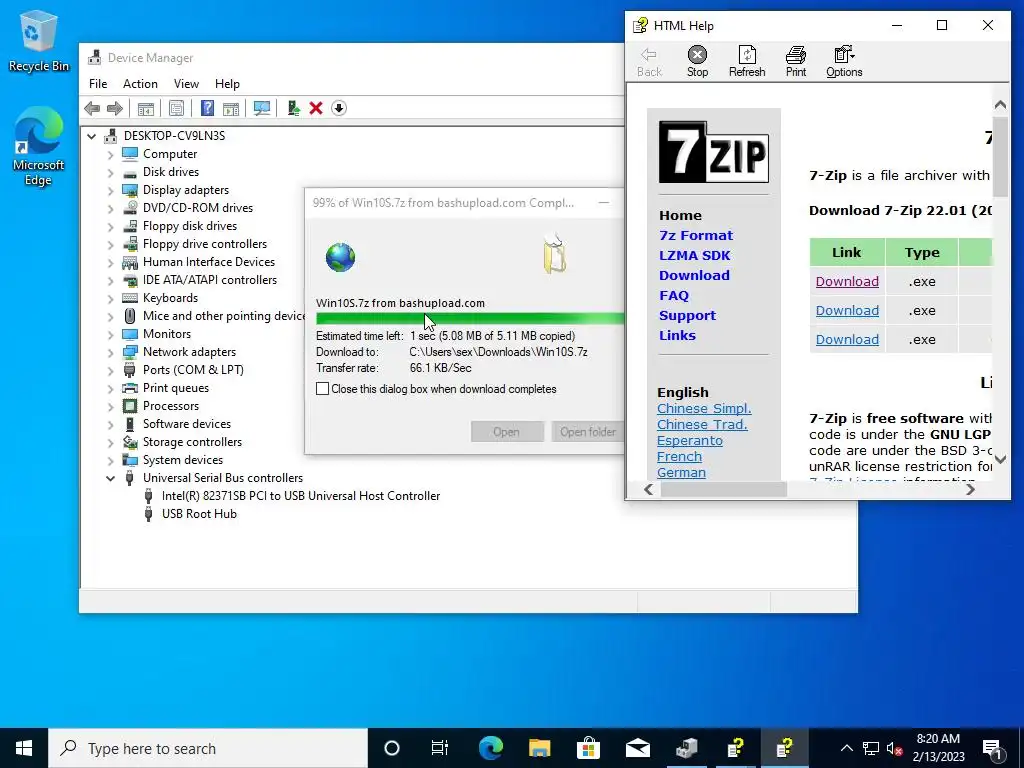The height and width of the screenshot is (768, 1024).
Task: Click the Cortana circle on taskbar
Action: coord(392,748)
